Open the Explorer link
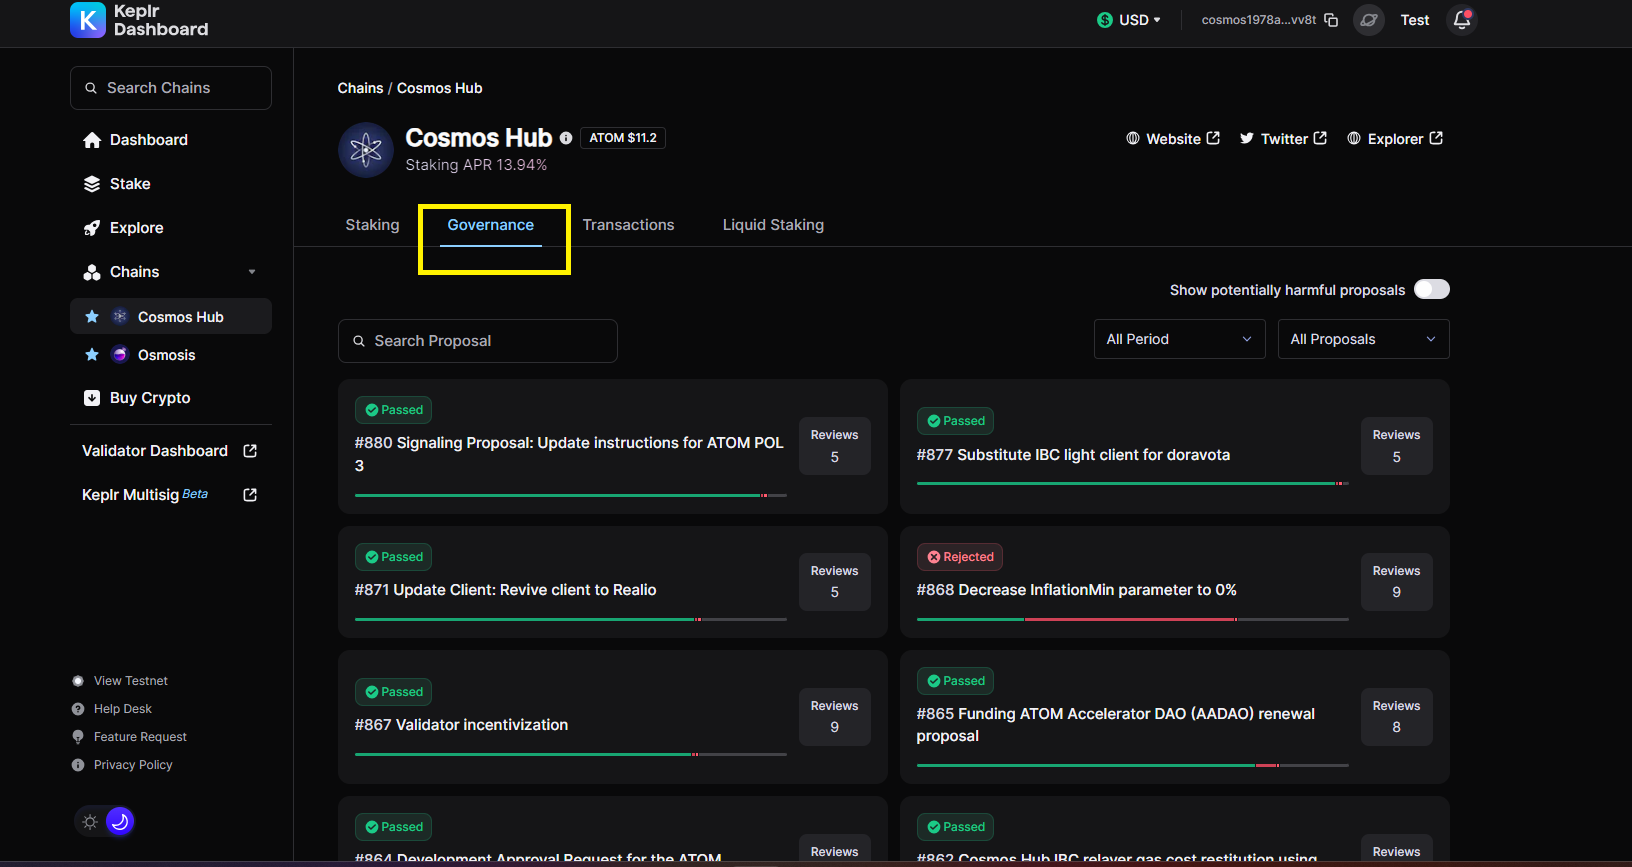This screenshot has height=867, width=1632. point(1395,139)
